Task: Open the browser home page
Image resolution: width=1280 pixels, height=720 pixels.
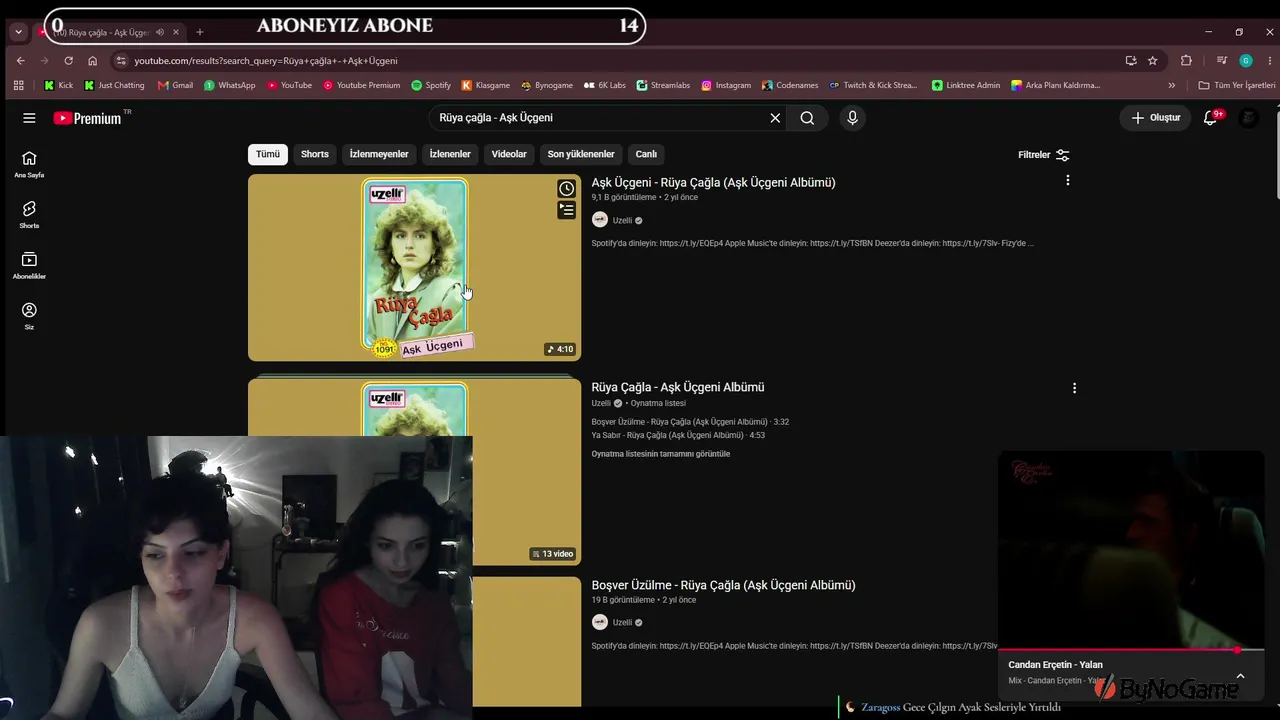Action: click(x=92, y=60)
